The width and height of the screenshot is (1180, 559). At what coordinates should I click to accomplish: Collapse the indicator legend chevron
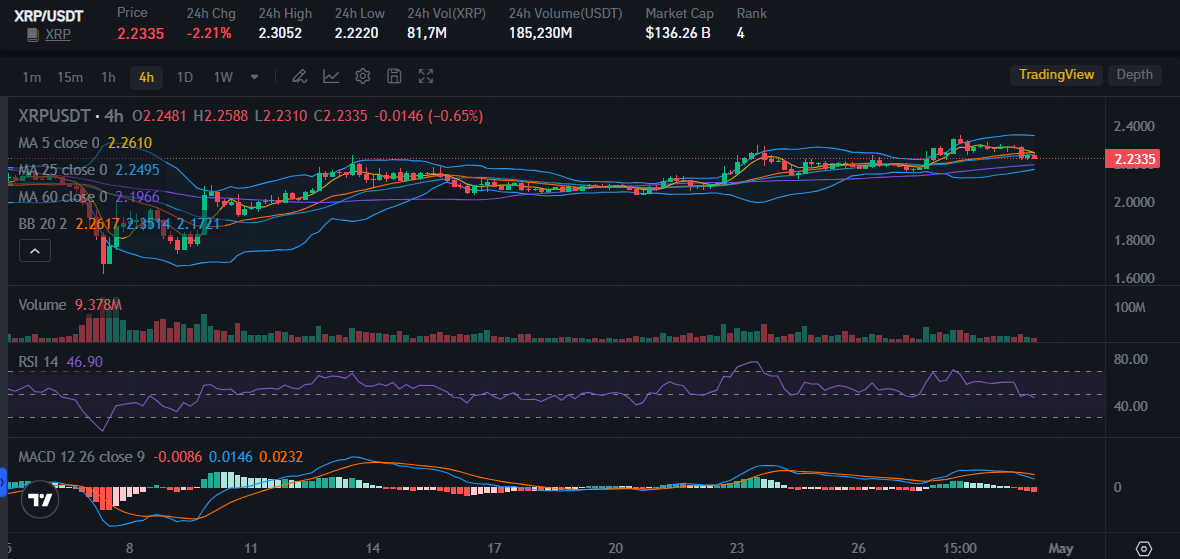(35, 251)
